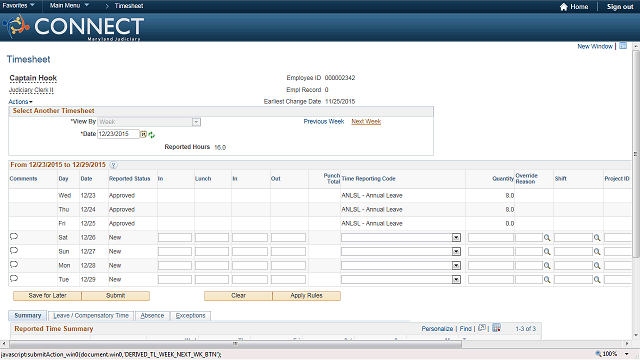
Task: Click the Home icon in top bar
Action: pyautogui.click(x=564, y=7)
